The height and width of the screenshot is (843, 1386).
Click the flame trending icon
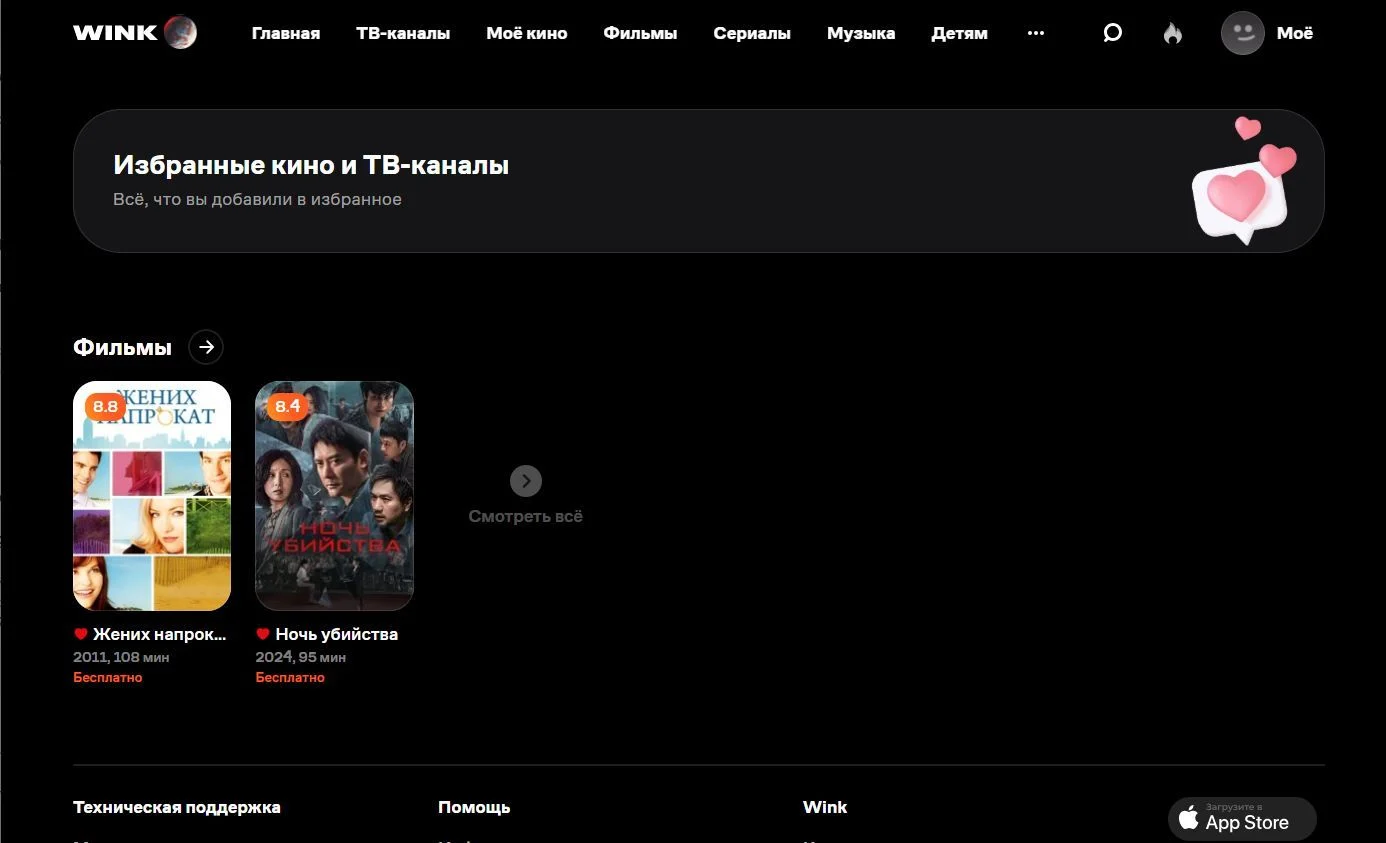tap(1173, 33)
